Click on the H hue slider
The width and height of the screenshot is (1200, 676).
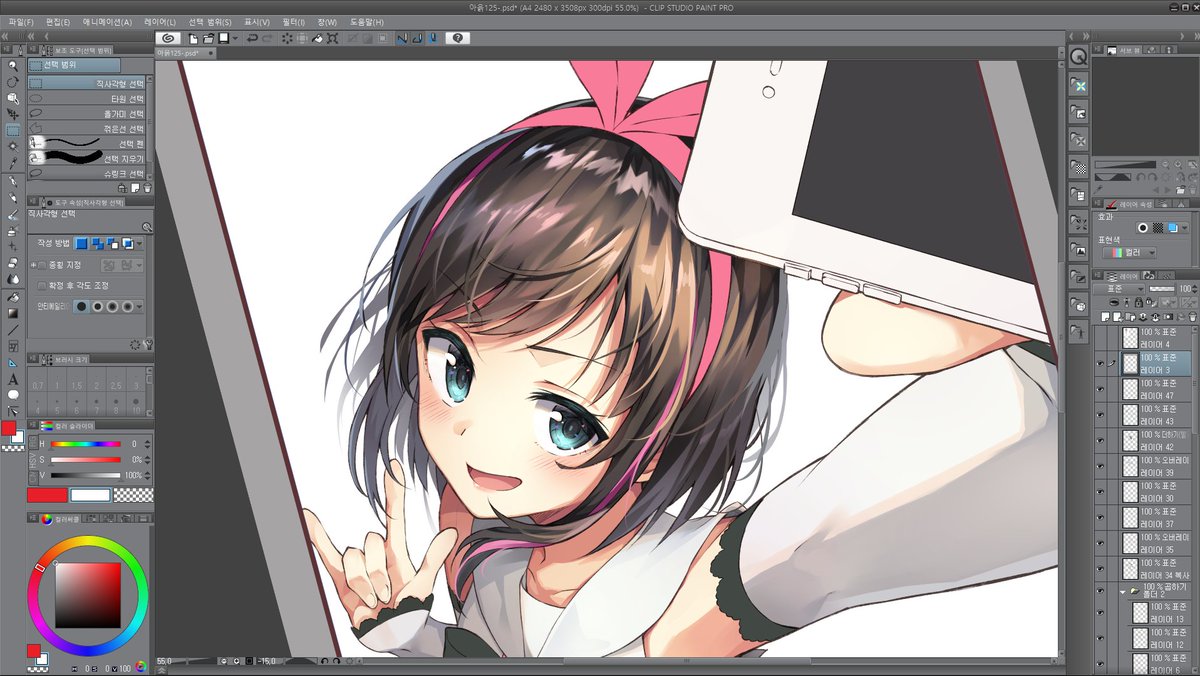[x=85, y=443]
